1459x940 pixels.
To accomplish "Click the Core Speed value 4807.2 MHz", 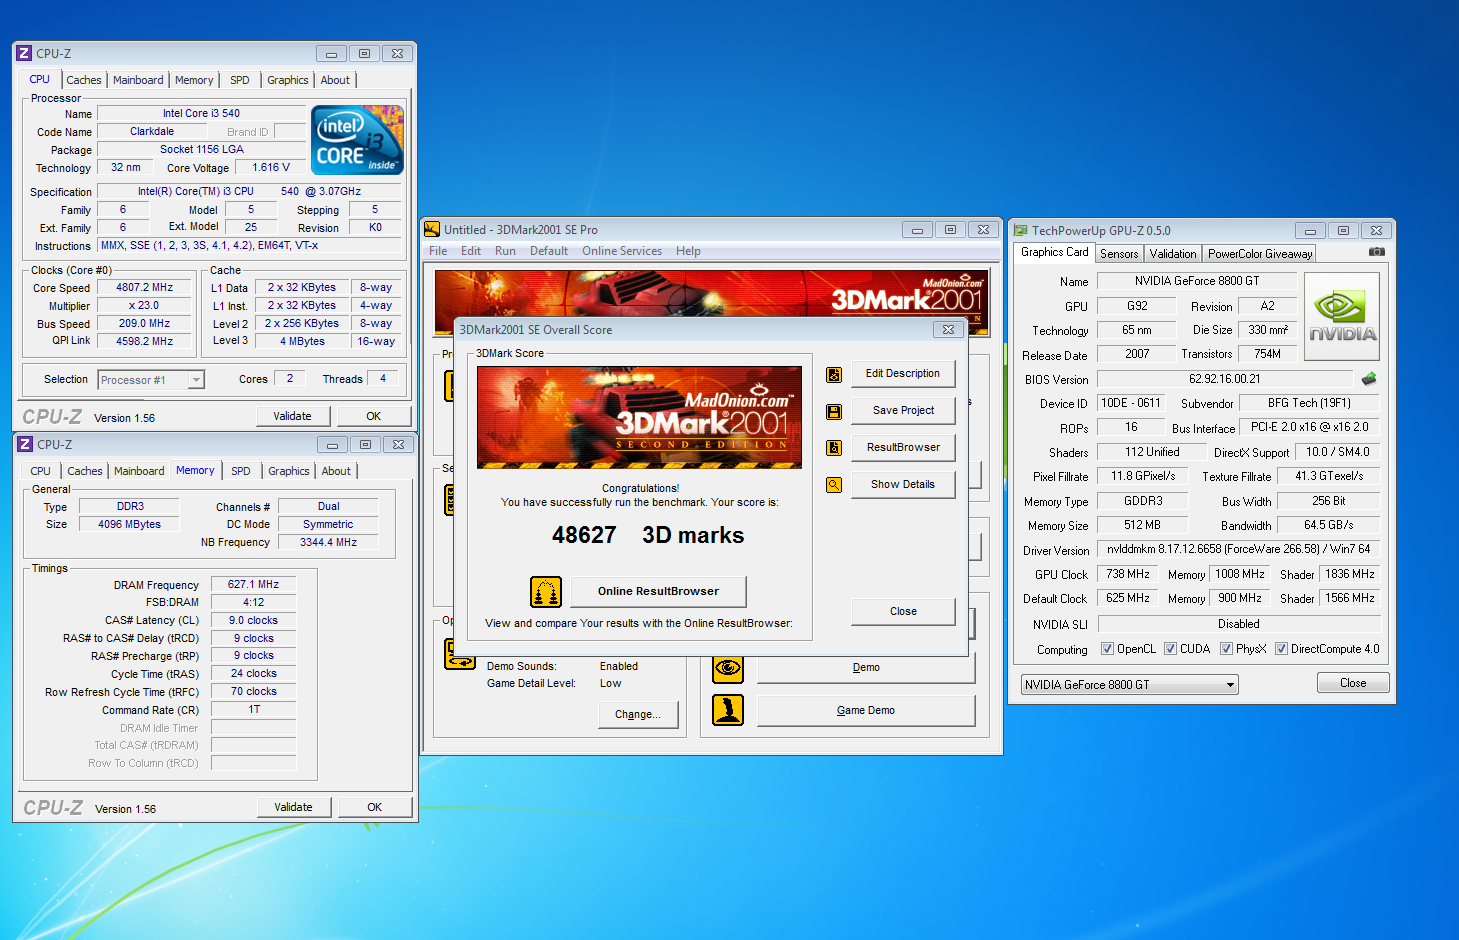I will pos(145,287).
